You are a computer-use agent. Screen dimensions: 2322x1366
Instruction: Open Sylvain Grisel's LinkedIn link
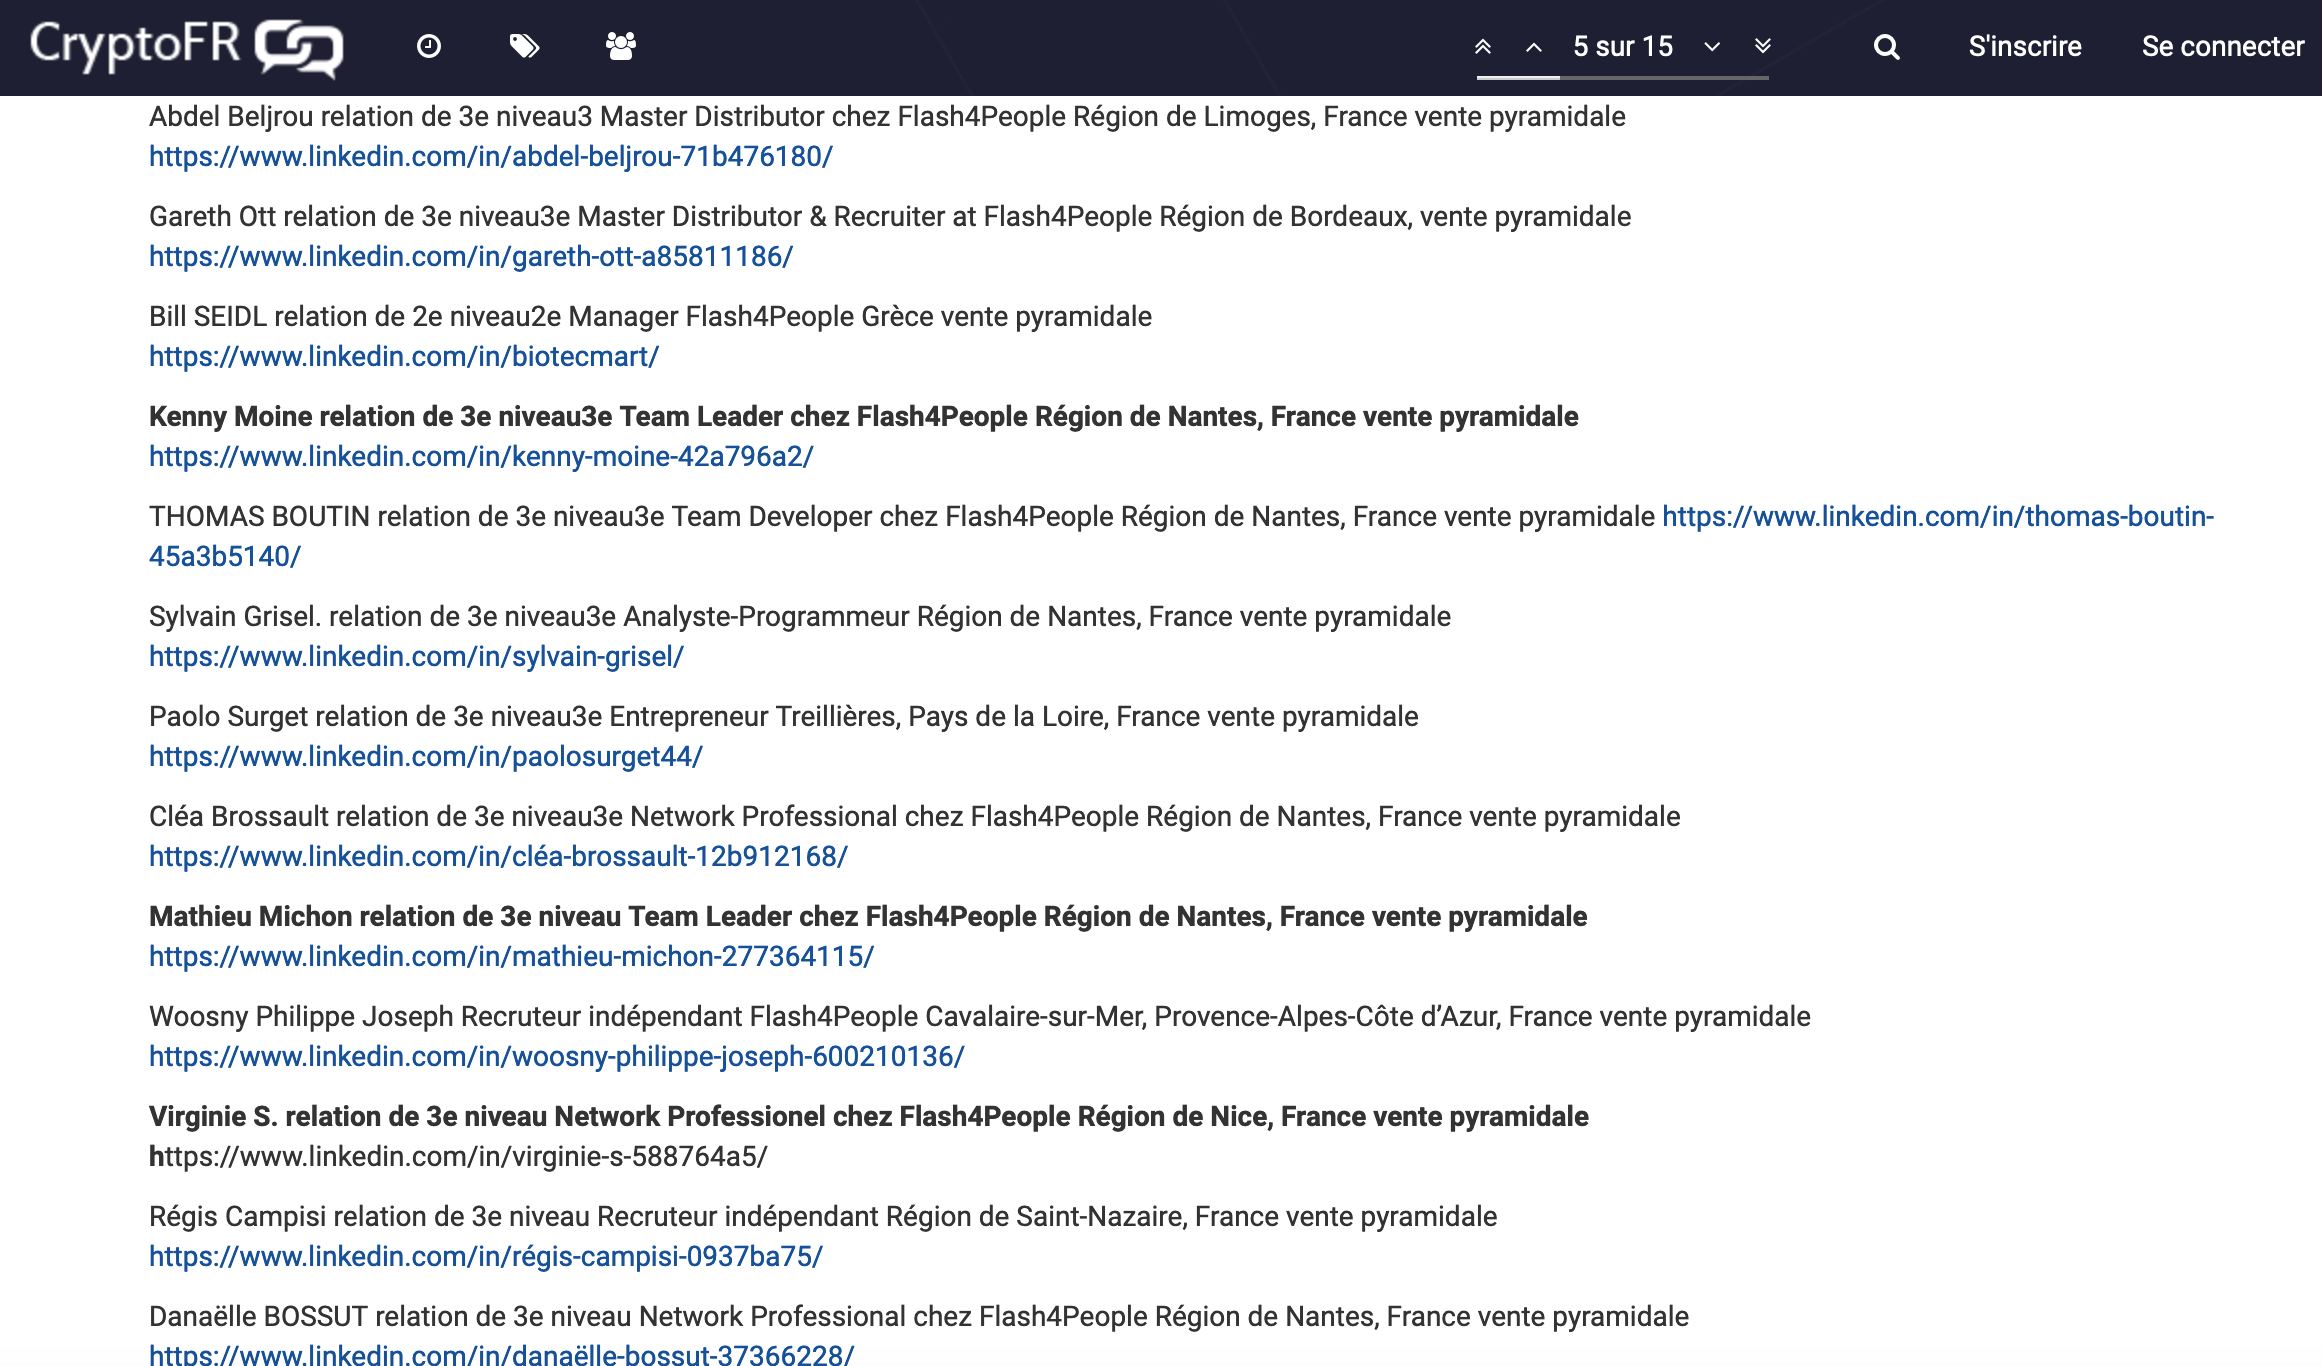(x=416, y=657)
